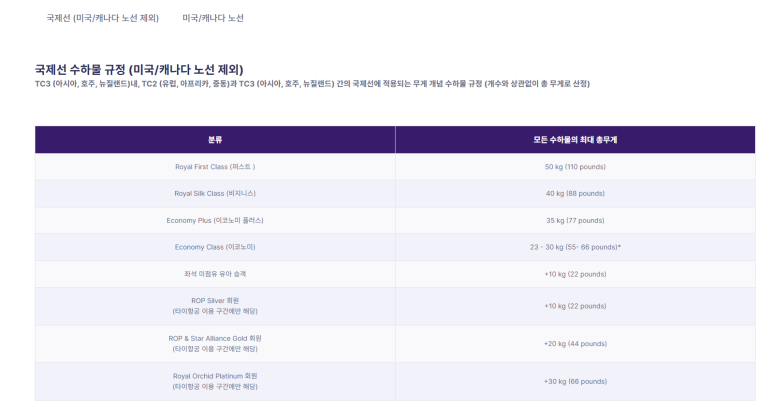Click the Royal Orchid Platinum 회원 cell
The height and width of the screenshot is (407, 773).
click(215, 381)
